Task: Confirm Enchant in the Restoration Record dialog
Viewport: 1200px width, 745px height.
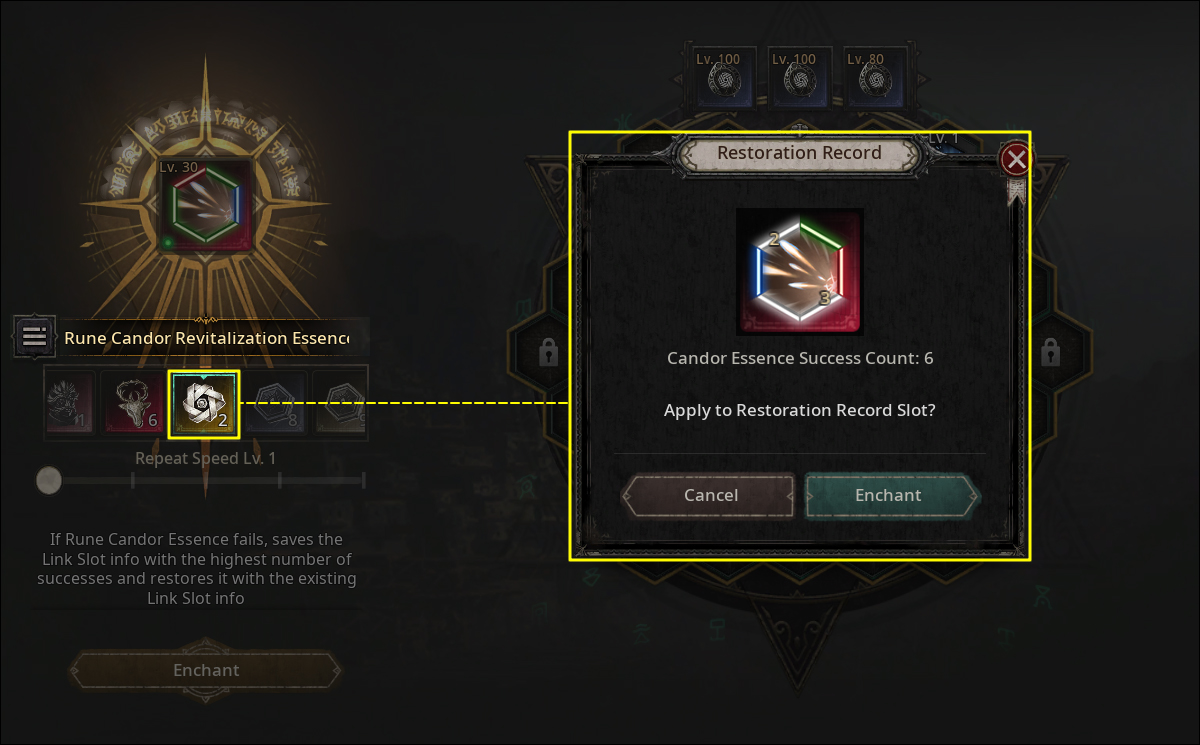Action: click(889, 495)
